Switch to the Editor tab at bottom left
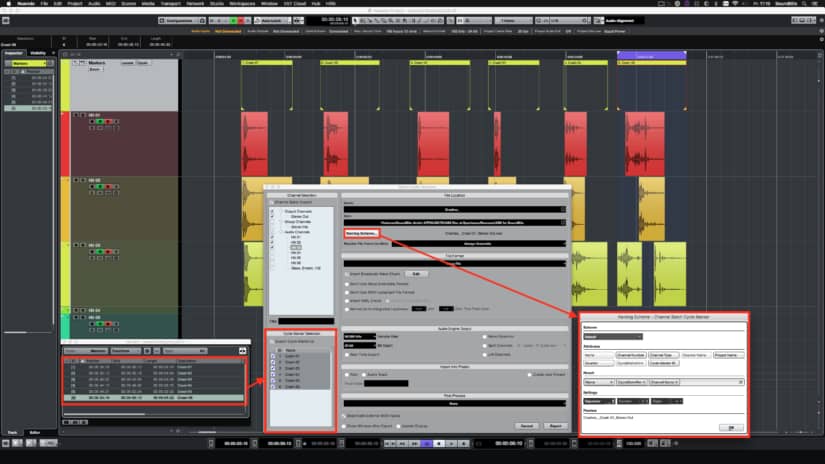The image size is (825, 464). (35, 432)
